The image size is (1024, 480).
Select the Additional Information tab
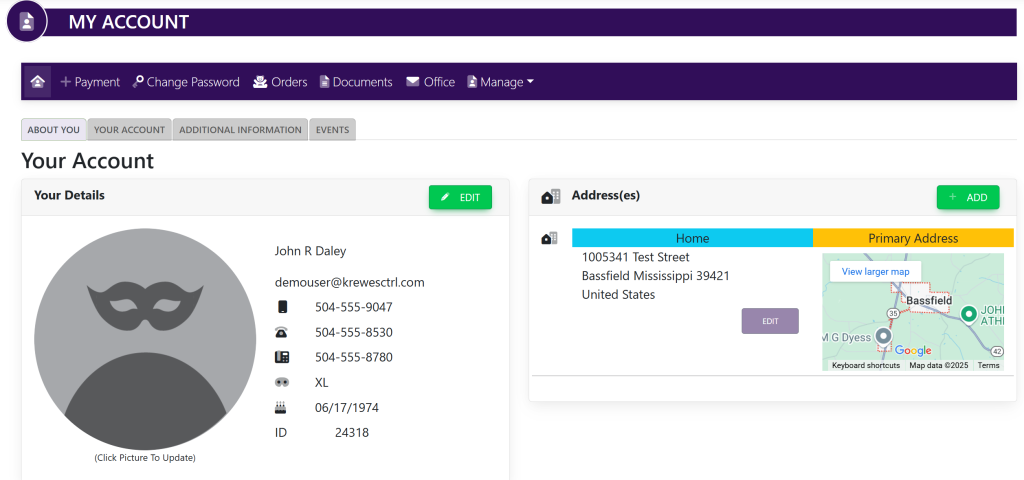tap(240, 130)
